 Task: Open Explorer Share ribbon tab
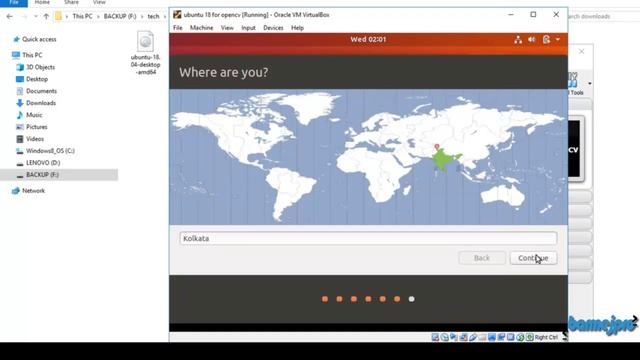click(x=71, y=2)
